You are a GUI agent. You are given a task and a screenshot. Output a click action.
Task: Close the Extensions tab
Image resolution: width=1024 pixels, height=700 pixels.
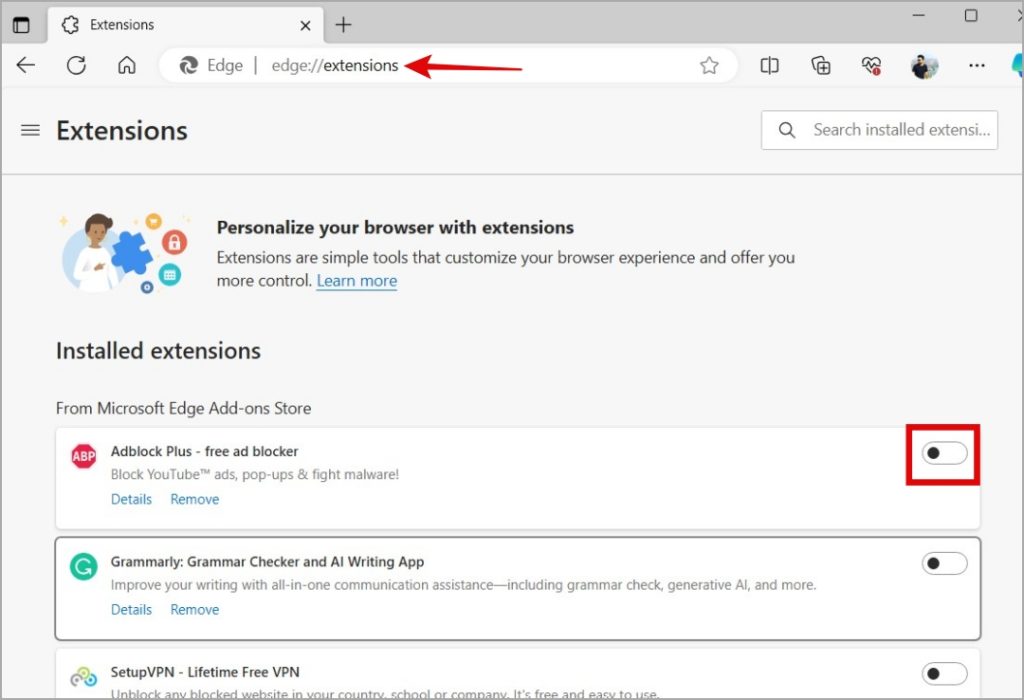point(305,25)
